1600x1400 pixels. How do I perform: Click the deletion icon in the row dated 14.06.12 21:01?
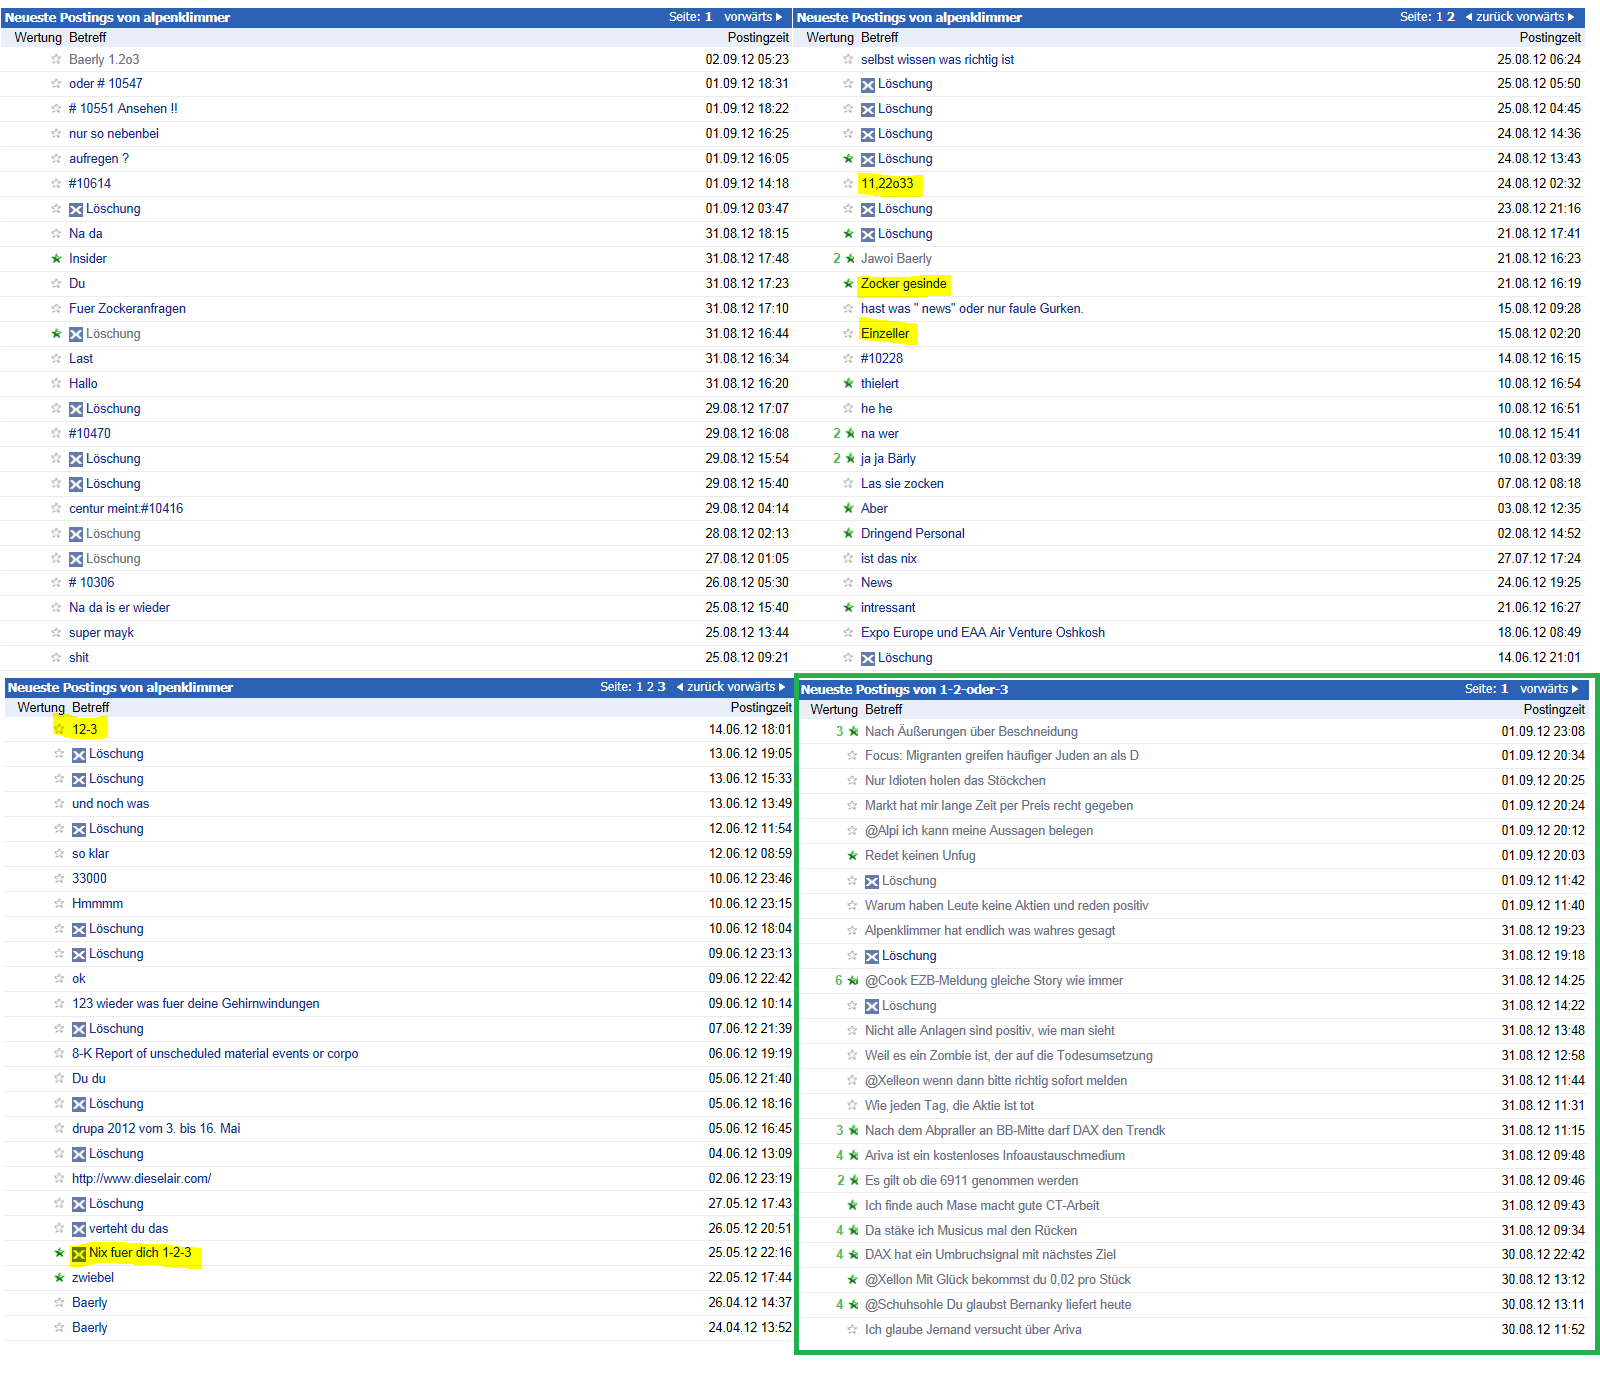pyautogui.click(x=868, y=658)
